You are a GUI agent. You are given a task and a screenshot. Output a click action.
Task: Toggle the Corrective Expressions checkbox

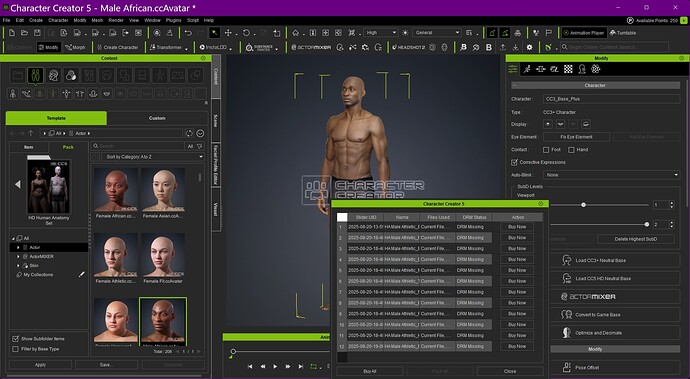point(514,162)
